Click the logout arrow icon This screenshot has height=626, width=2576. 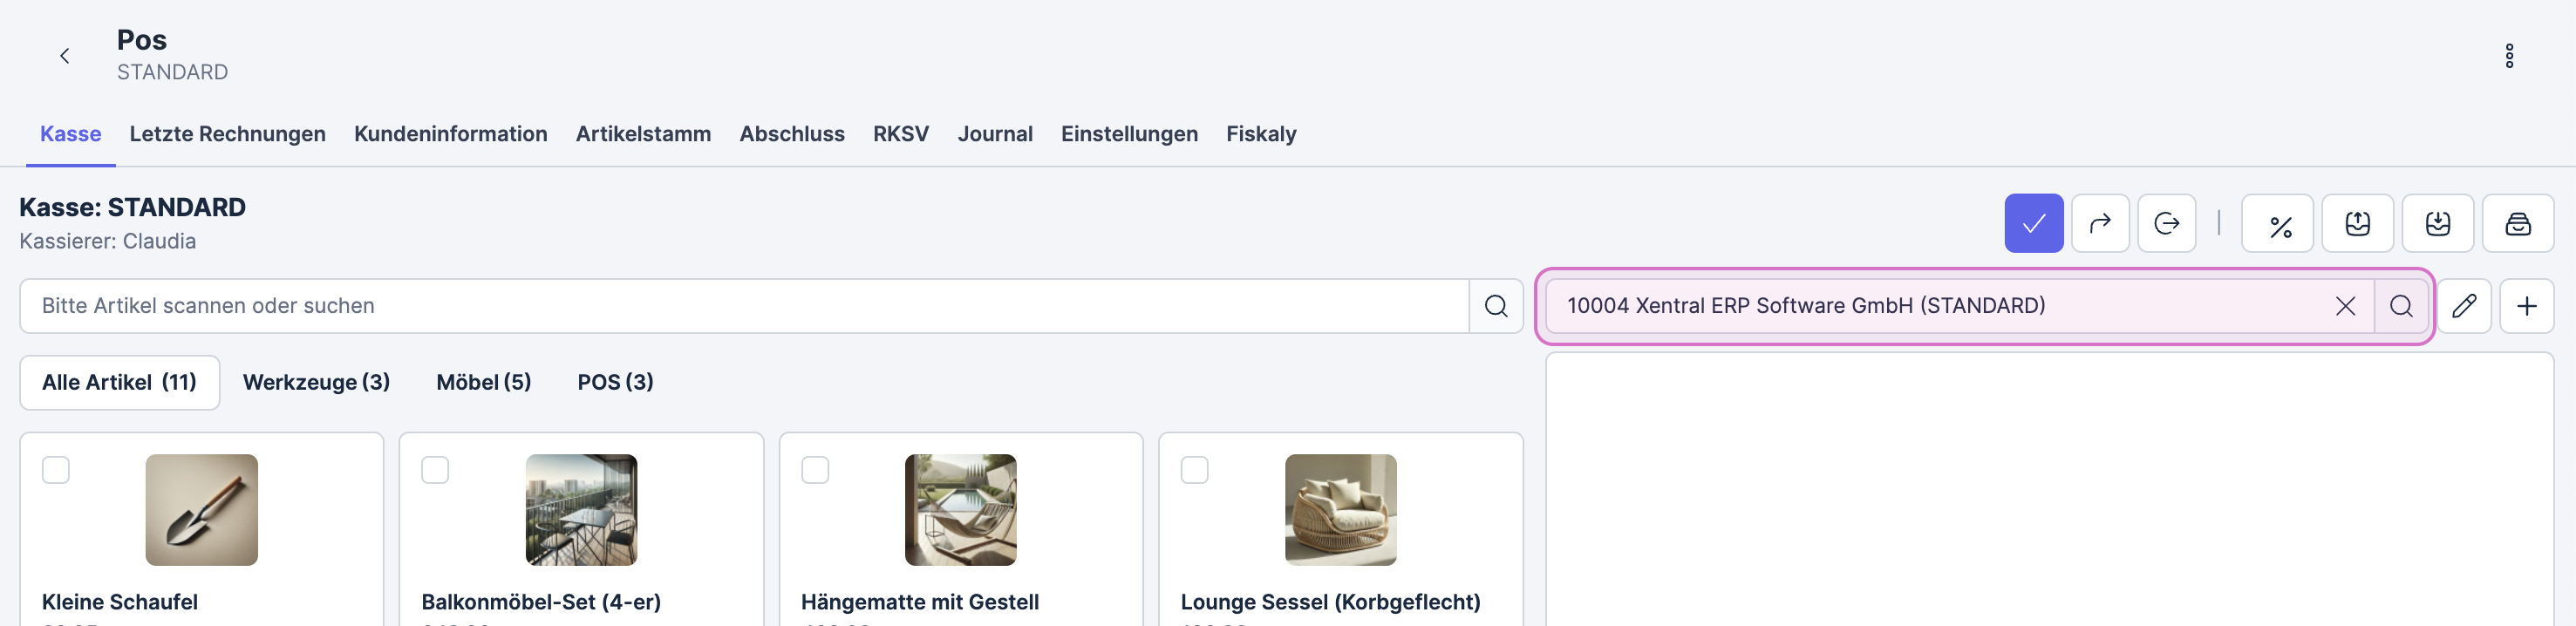pyautogui.click(x=2166, y=223)
